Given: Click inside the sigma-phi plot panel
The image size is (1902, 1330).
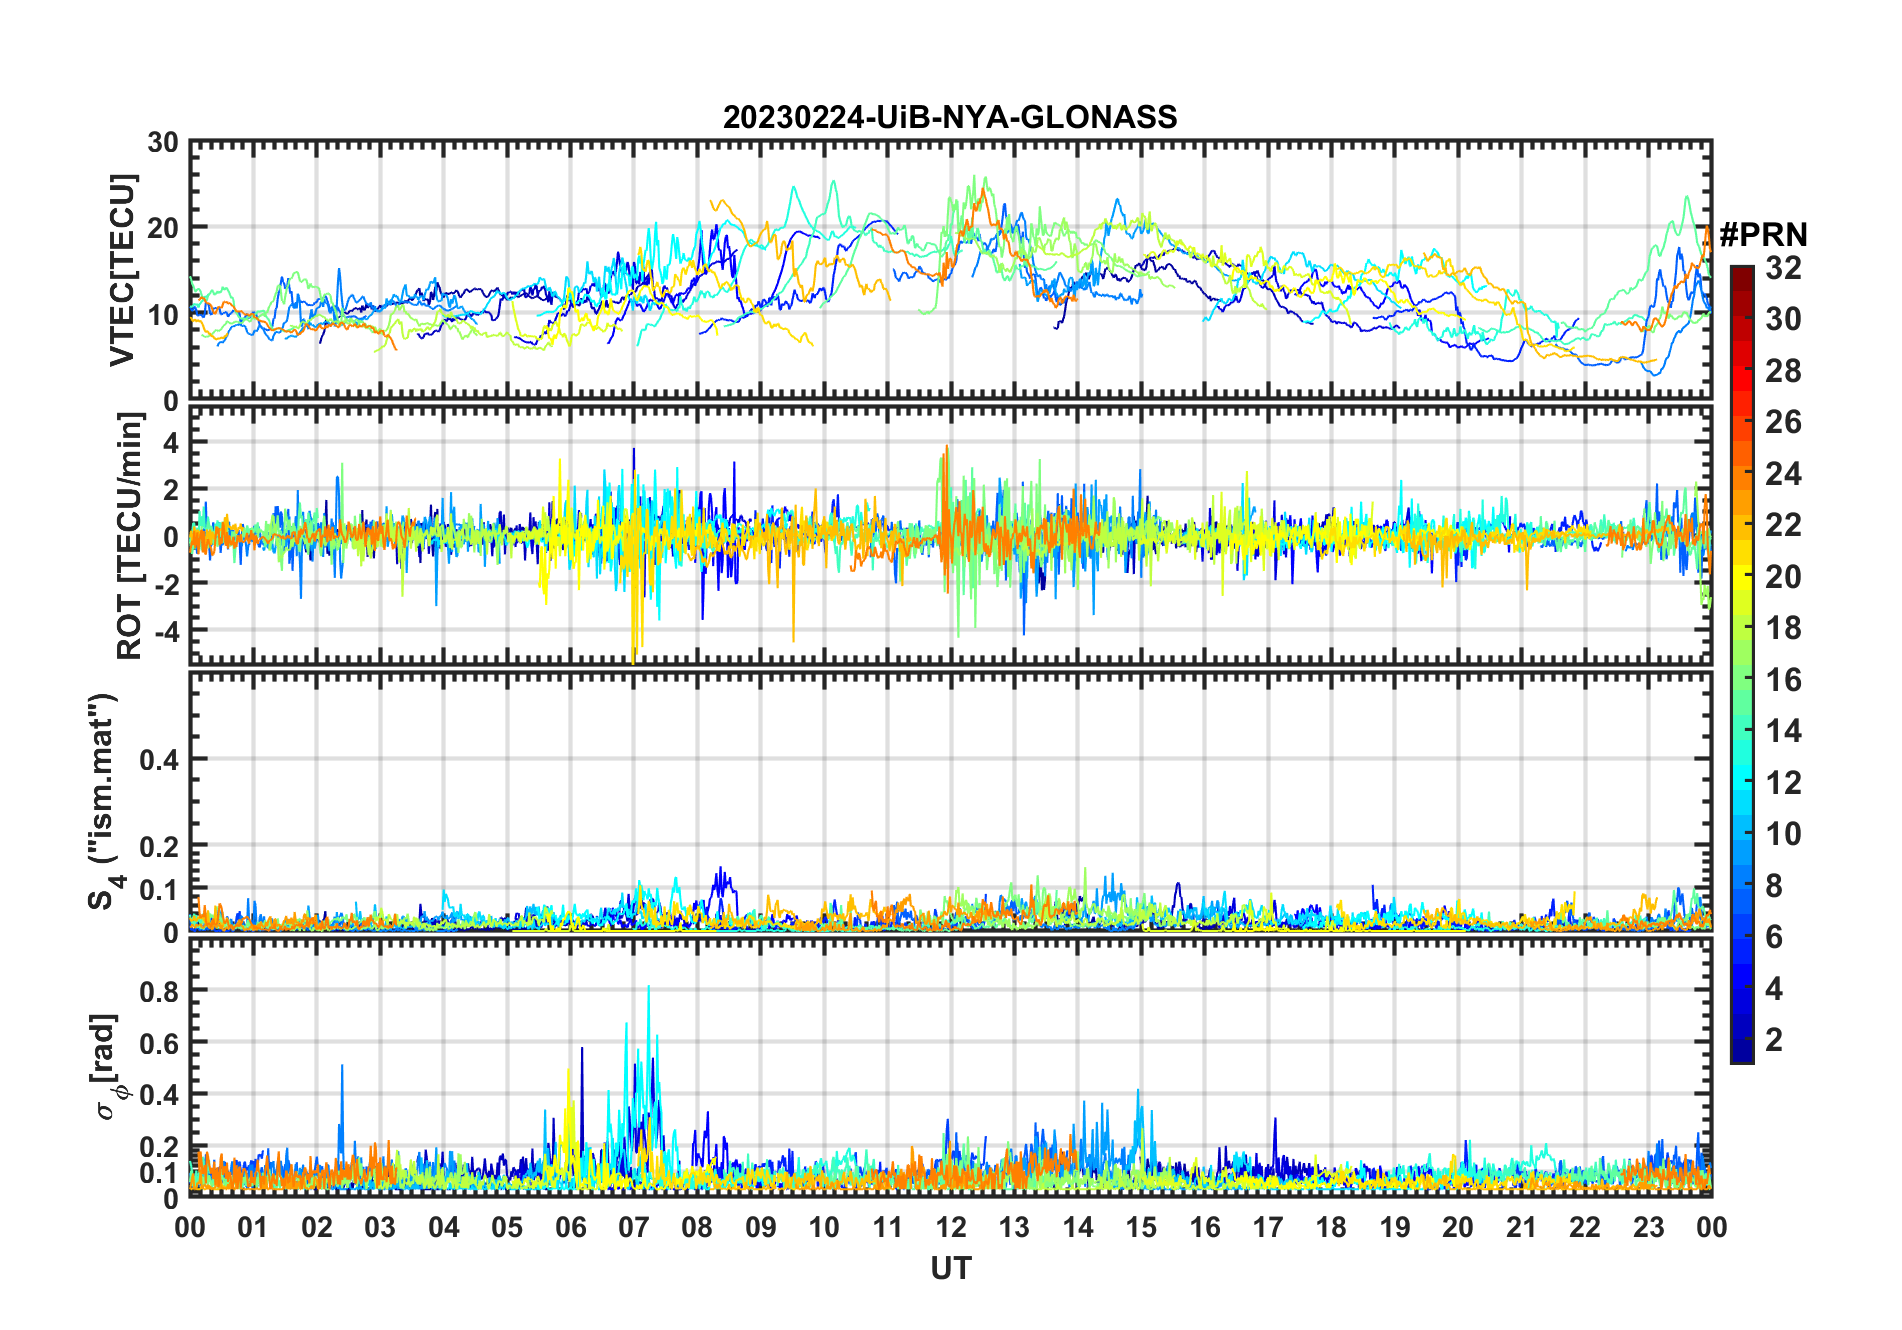Looking at the screenshot, I should point(950,1067).
